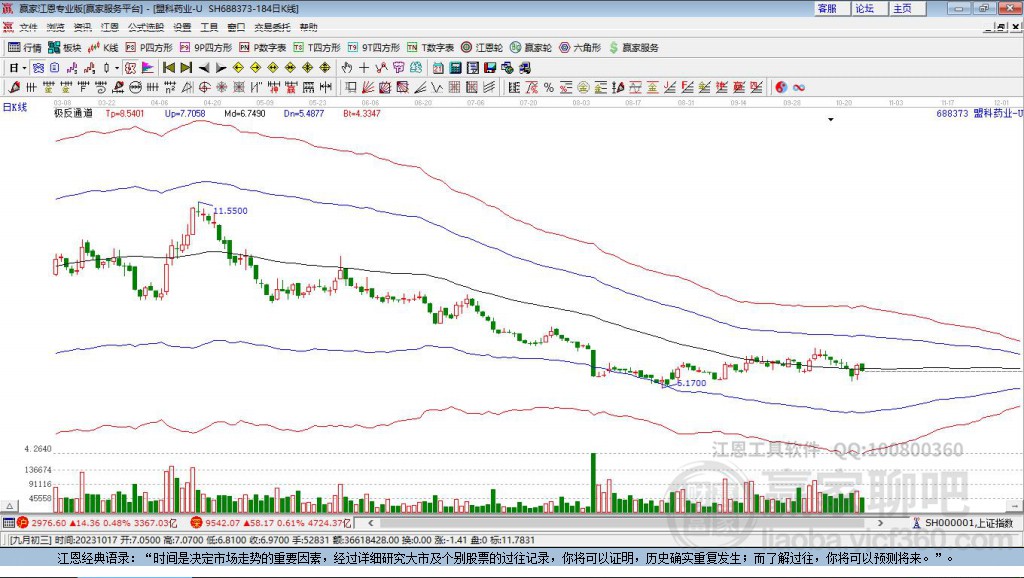Click the flag color chart icon
This screenshot has width=1024, height=578.
[x=148, y=68]
